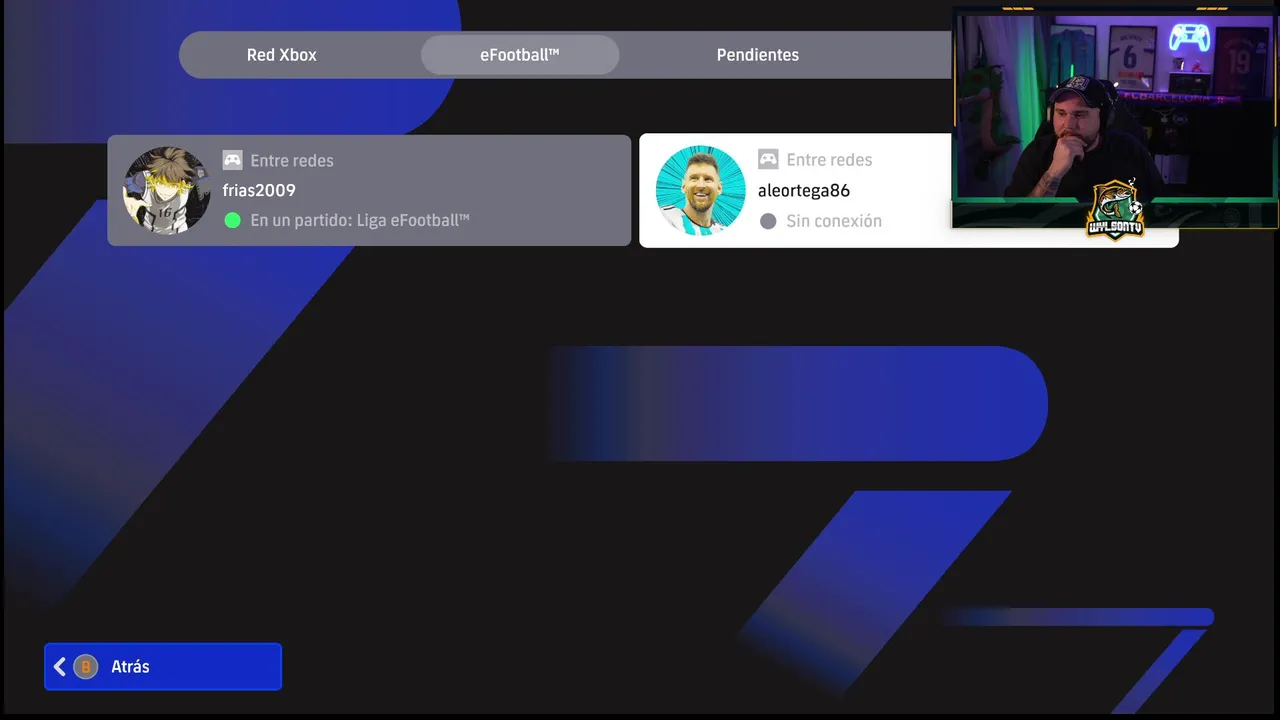The height and width of the screenshot is (720, 1280).
Task: Go back with the Atrás button
Action: click(x=163, y=666)
